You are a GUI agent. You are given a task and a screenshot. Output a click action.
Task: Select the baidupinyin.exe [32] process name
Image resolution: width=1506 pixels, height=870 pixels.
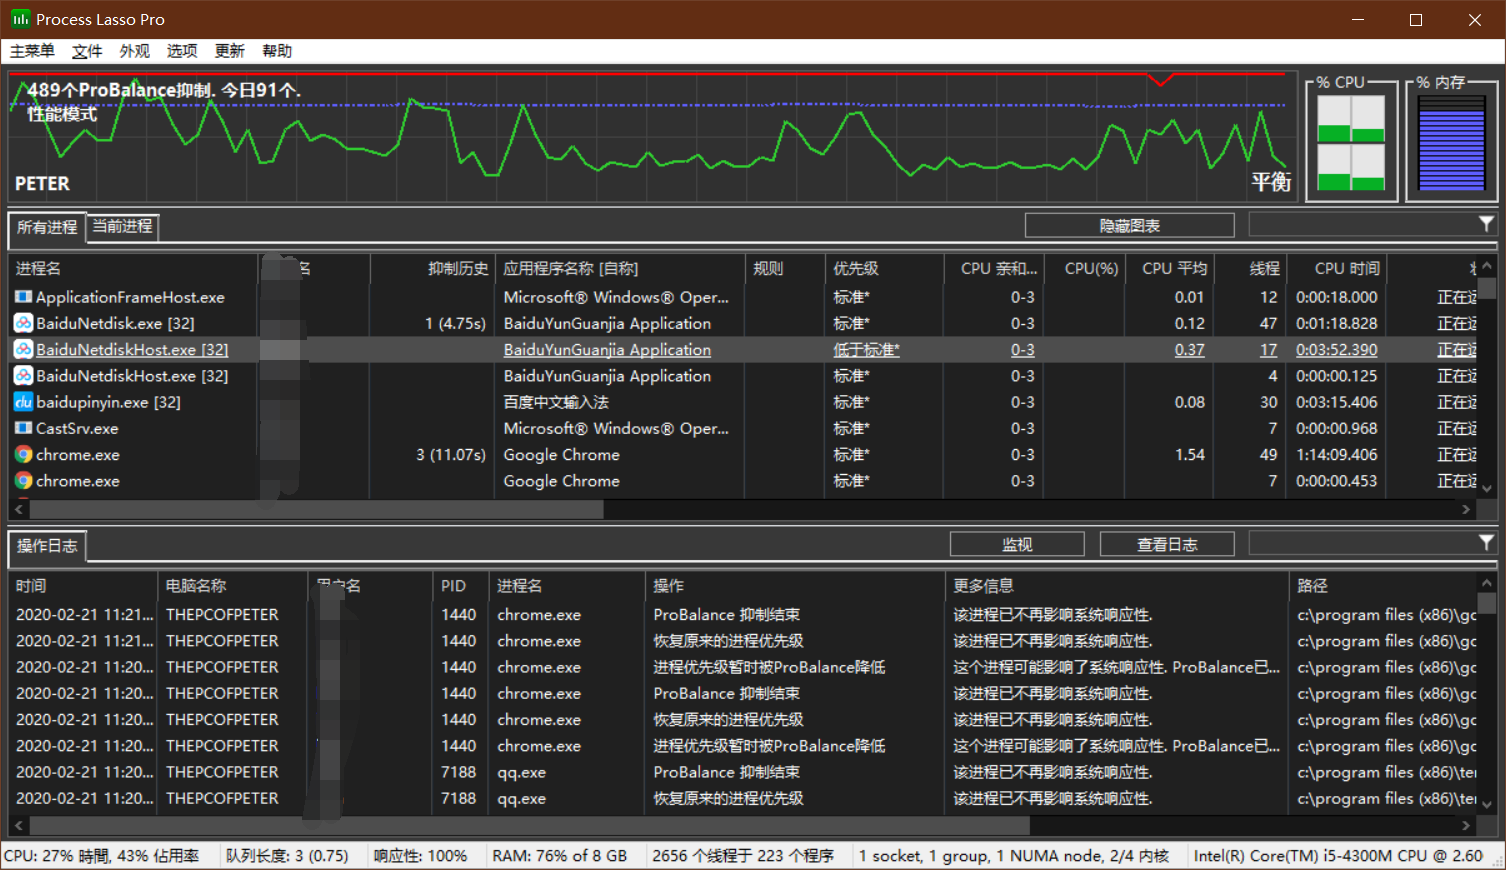(x=108, y=402)
